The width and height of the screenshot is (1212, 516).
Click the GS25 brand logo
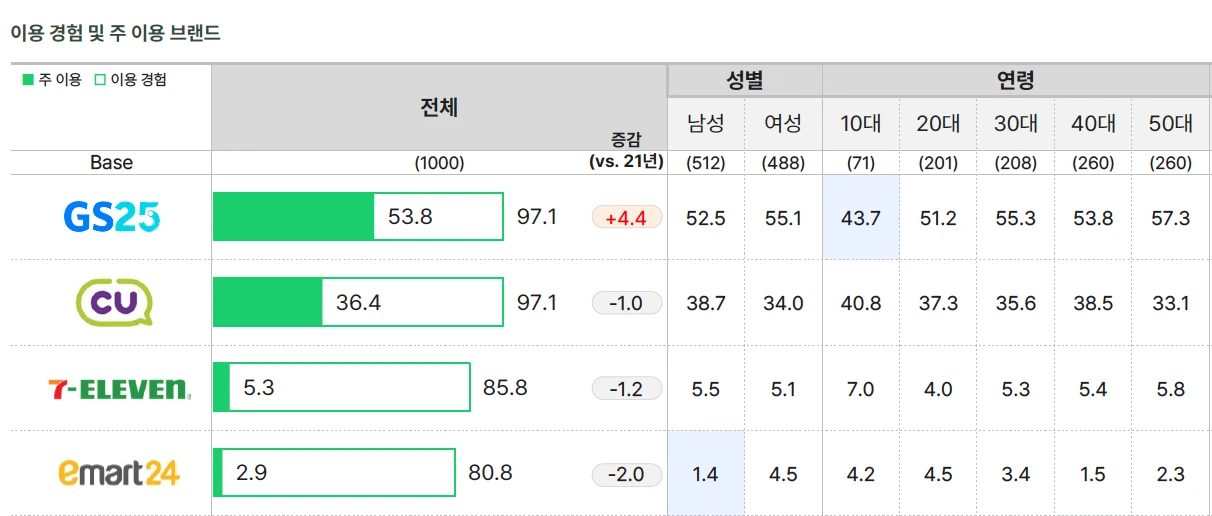click(x=111, y=217)
